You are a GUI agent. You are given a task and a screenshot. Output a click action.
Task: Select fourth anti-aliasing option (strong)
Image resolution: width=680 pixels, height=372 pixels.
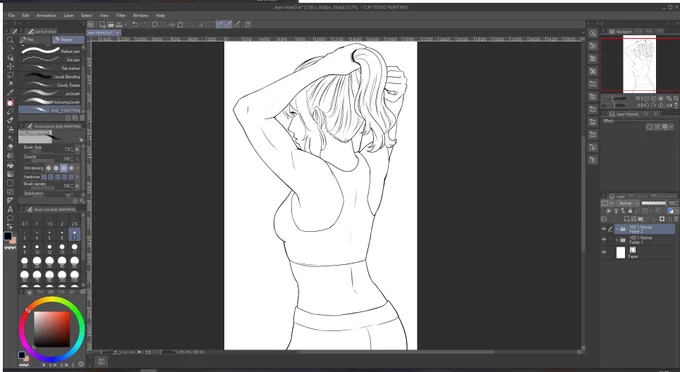(x=71, y=168)
